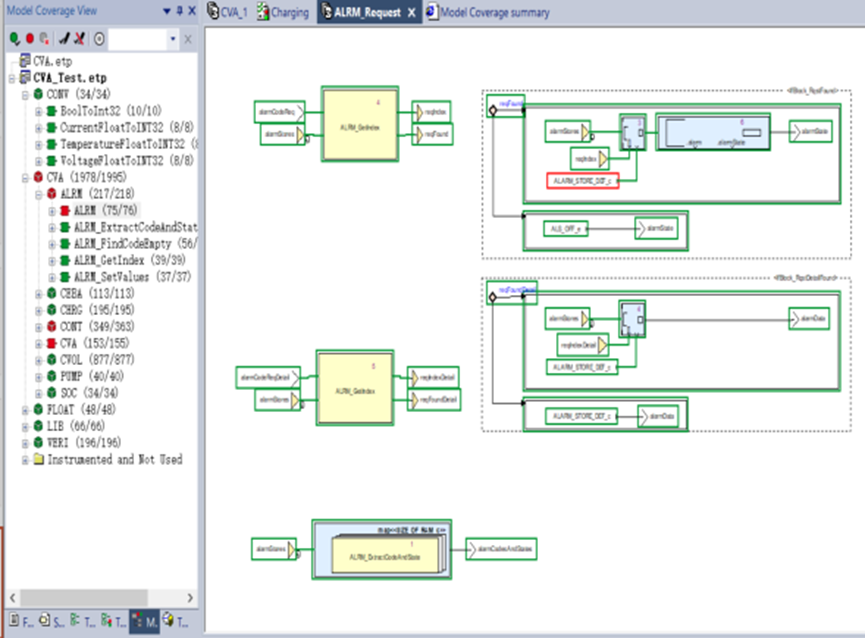Viewport: 865px width, 638px height.
Task: Click the gray coverage marker icon
Action: tap(44, 38)
